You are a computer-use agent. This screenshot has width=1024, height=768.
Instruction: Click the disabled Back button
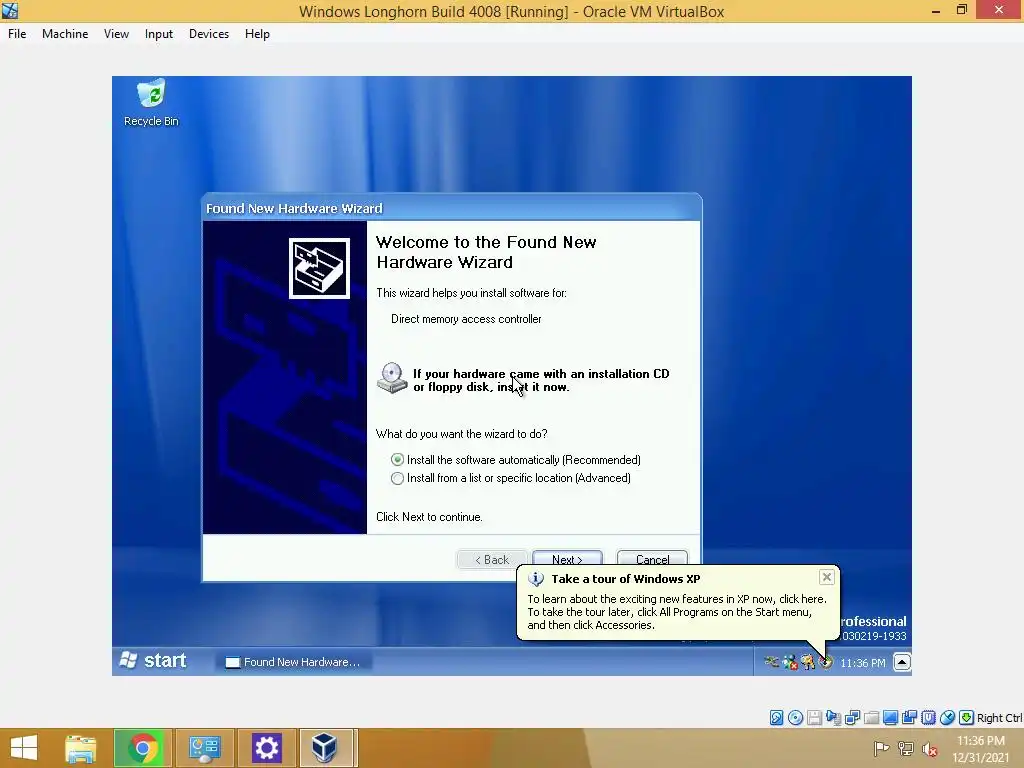(491, 560)
